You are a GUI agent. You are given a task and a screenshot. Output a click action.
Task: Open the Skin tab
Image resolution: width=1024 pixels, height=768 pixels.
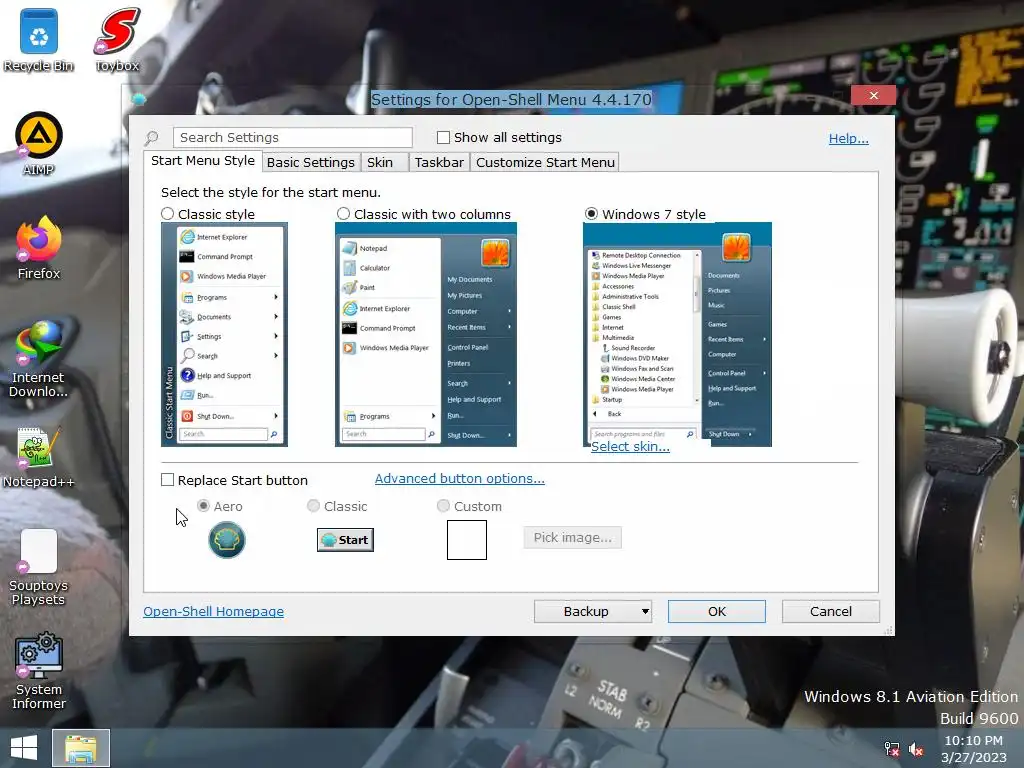380,163
